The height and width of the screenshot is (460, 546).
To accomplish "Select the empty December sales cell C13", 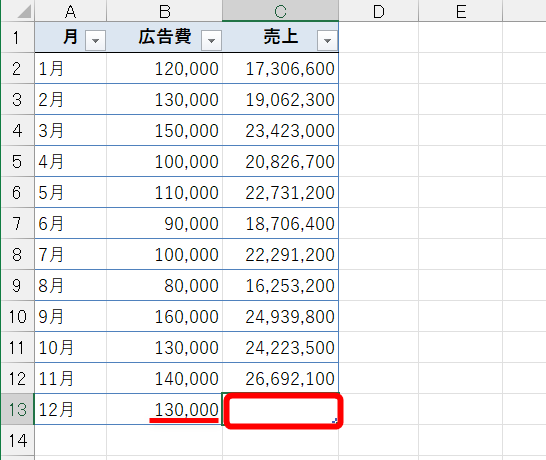I will click(281, 409).
